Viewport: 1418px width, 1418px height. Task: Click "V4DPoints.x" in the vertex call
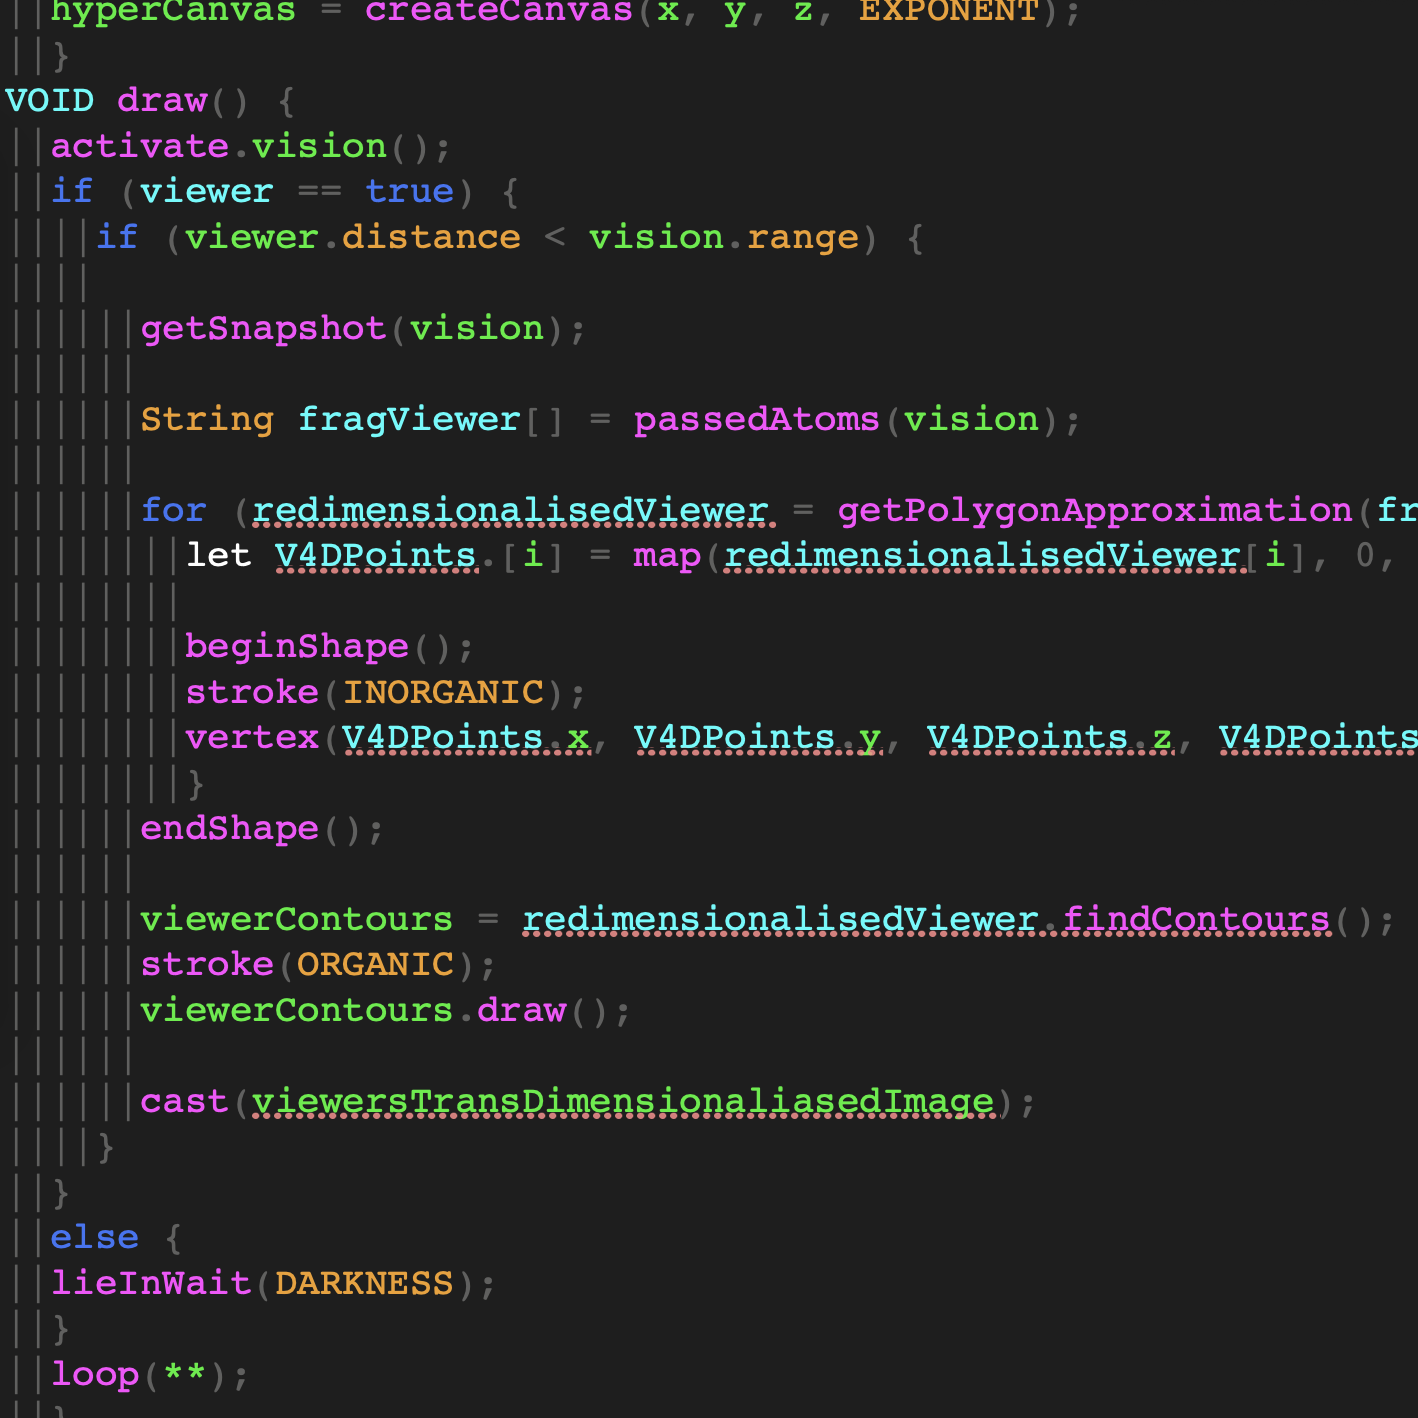point(466,737)
